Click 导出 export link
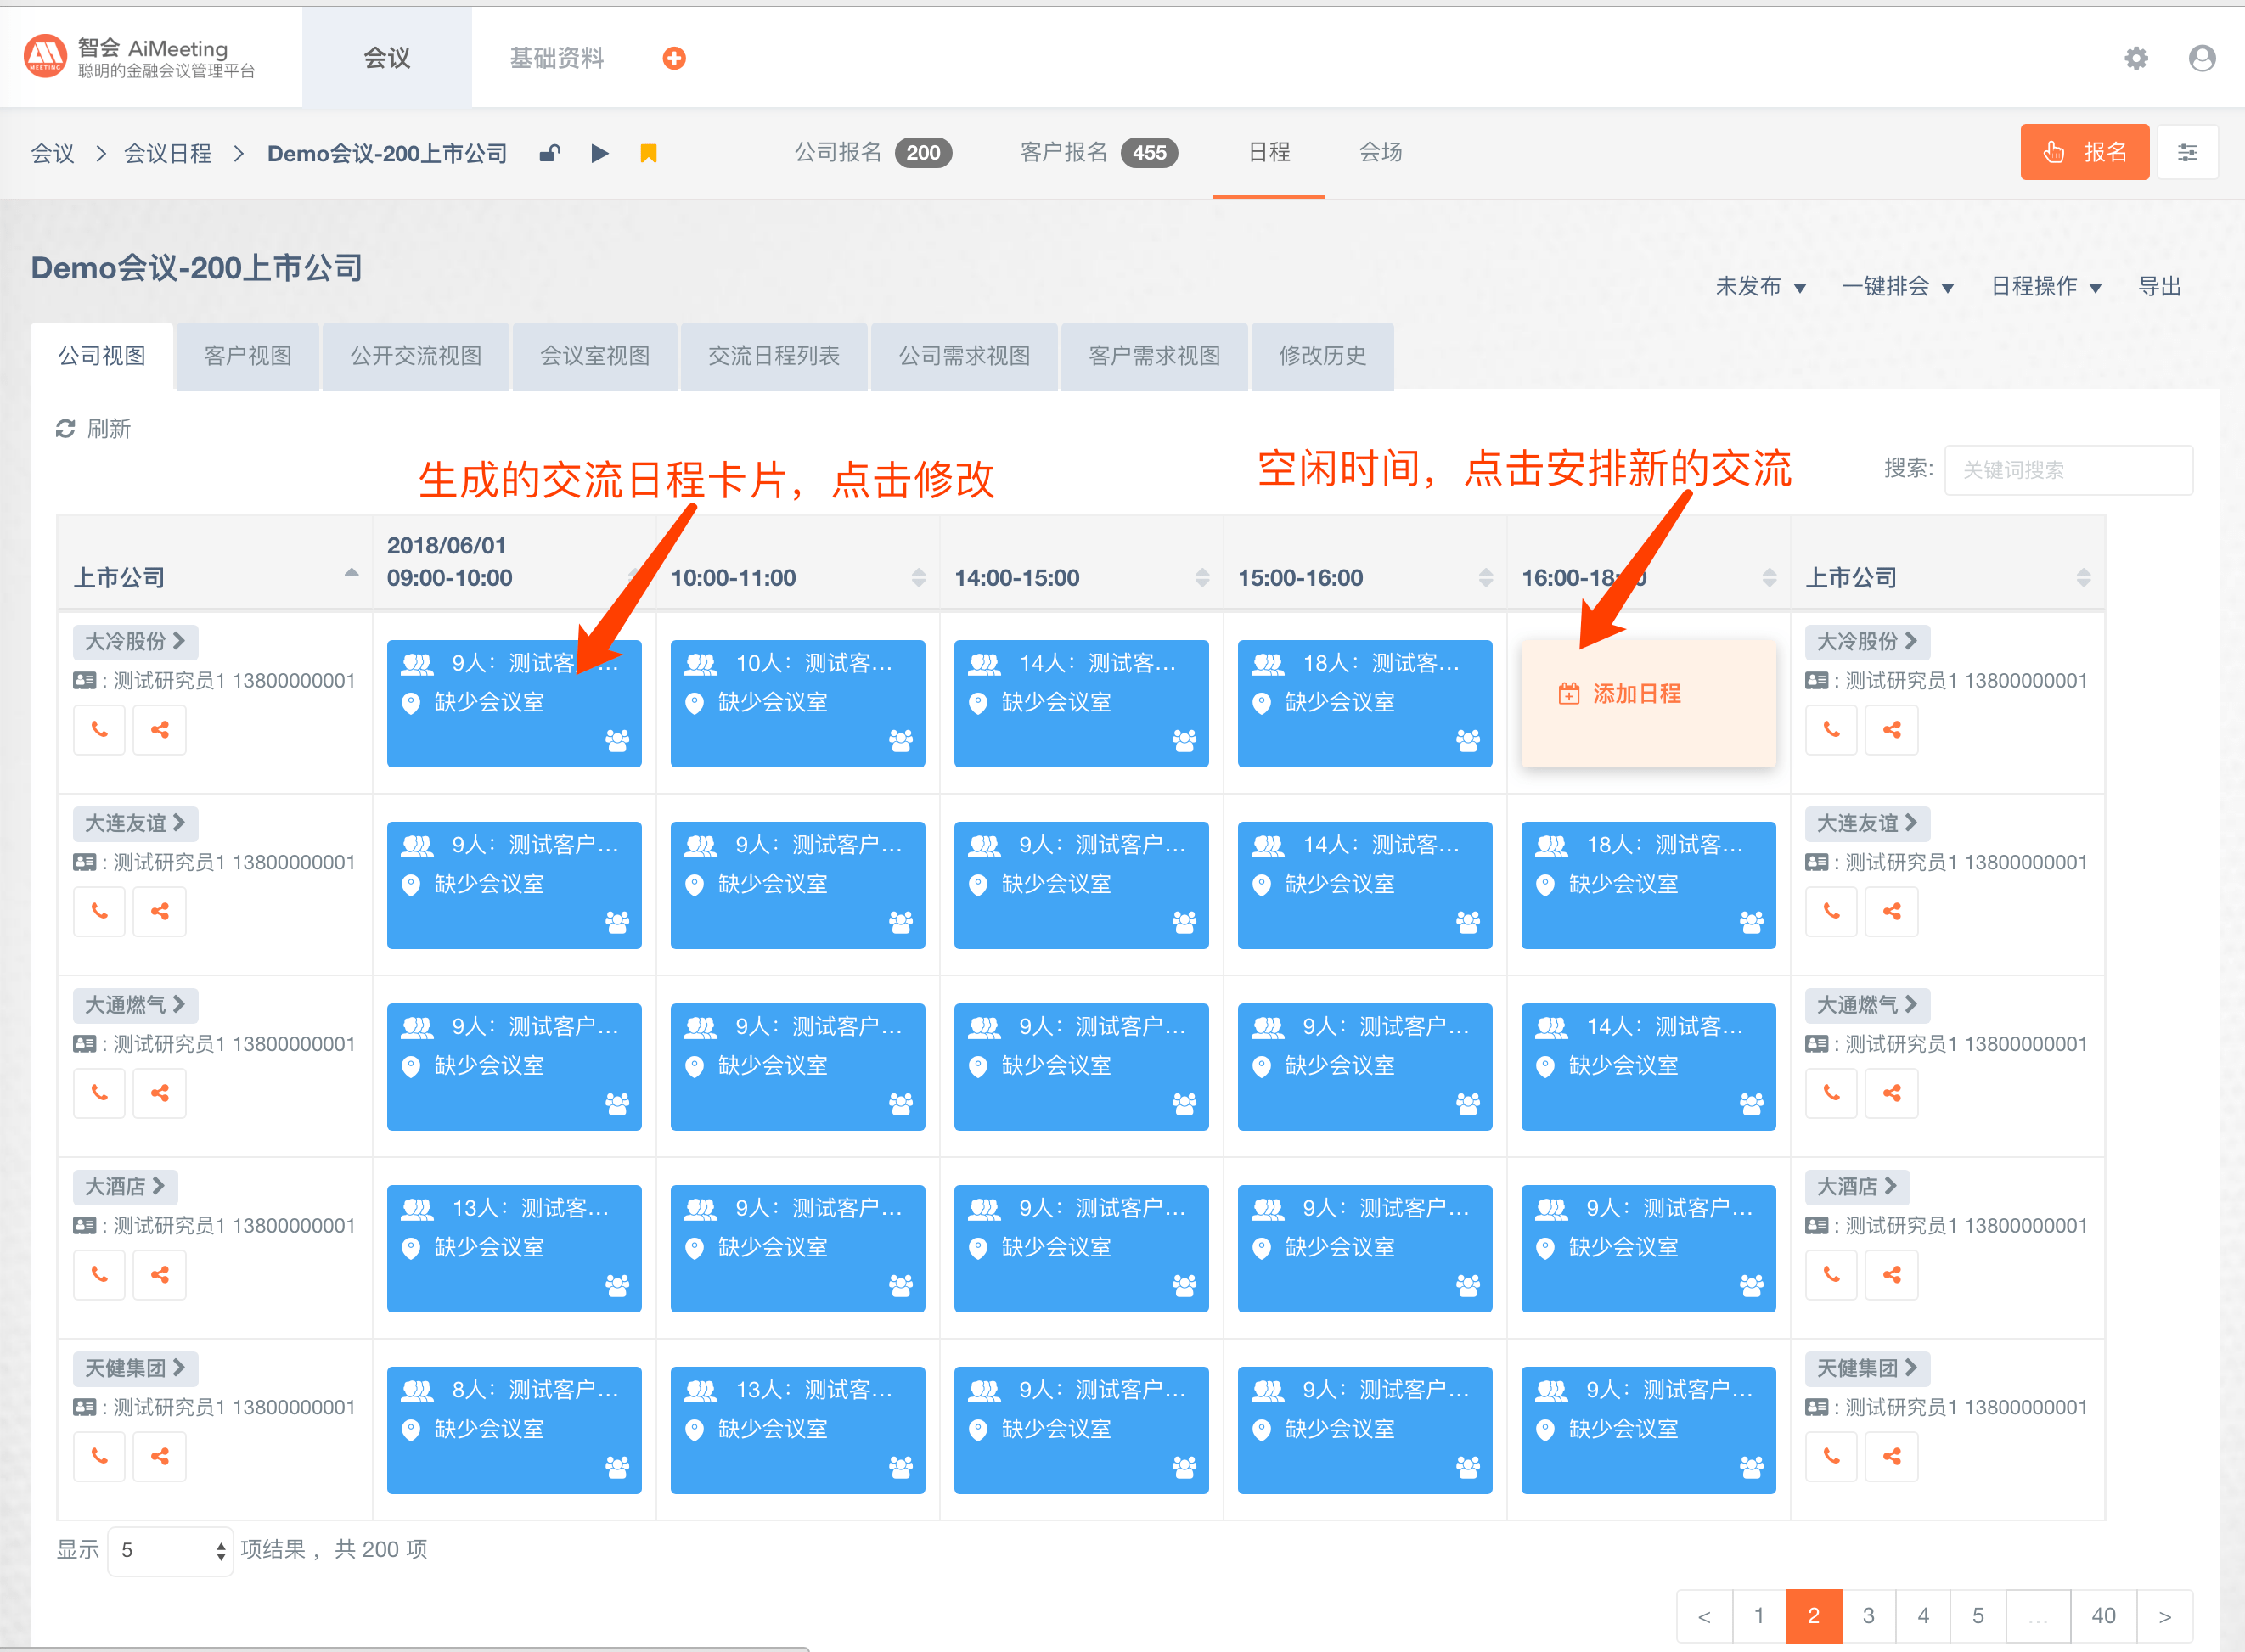Image resolution: width=2245 pixels, height=1652 pixels. pos(2159,287)
